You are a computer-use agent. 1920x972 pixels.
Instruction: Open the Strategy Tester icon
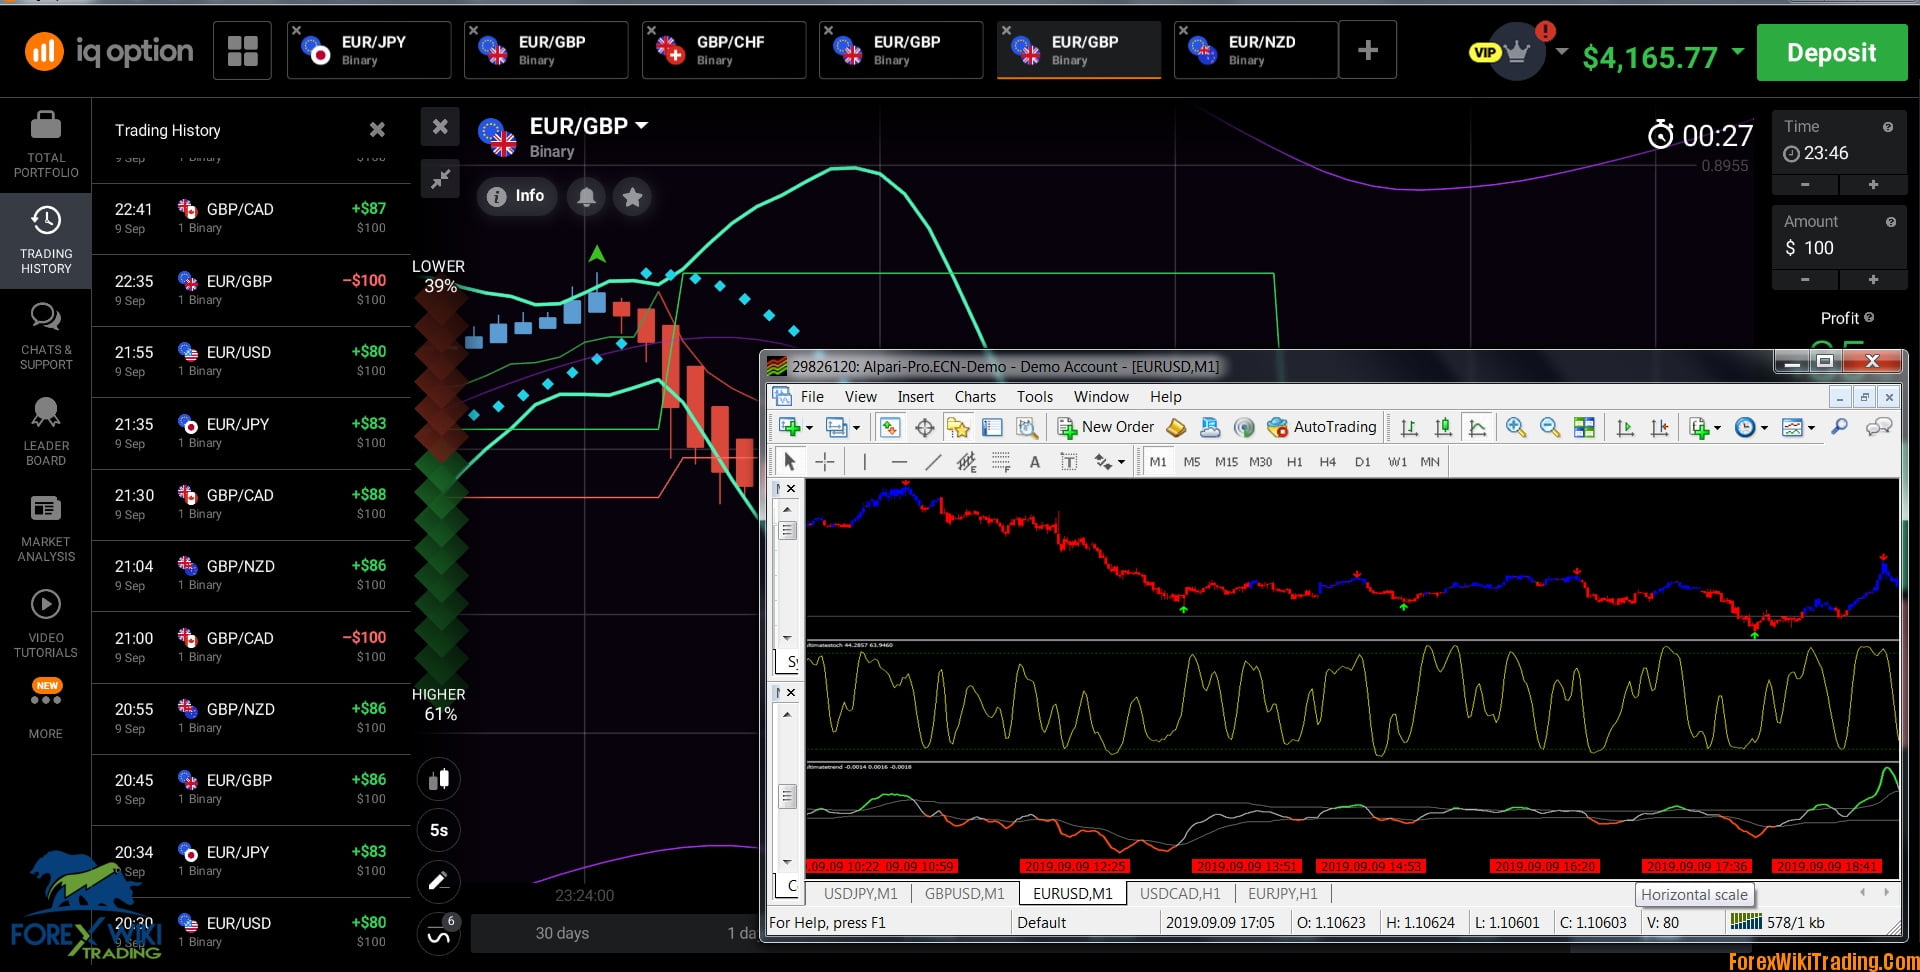click(1027, 428)
